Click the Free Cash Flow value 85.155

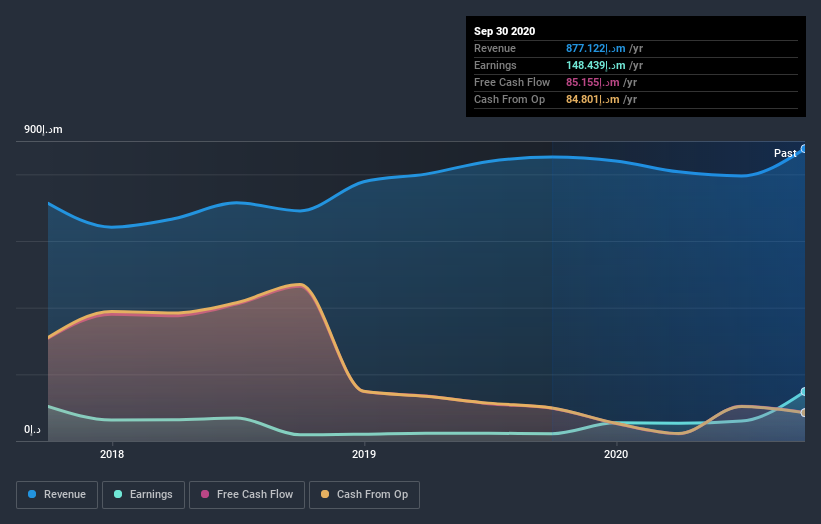point(593,82)
